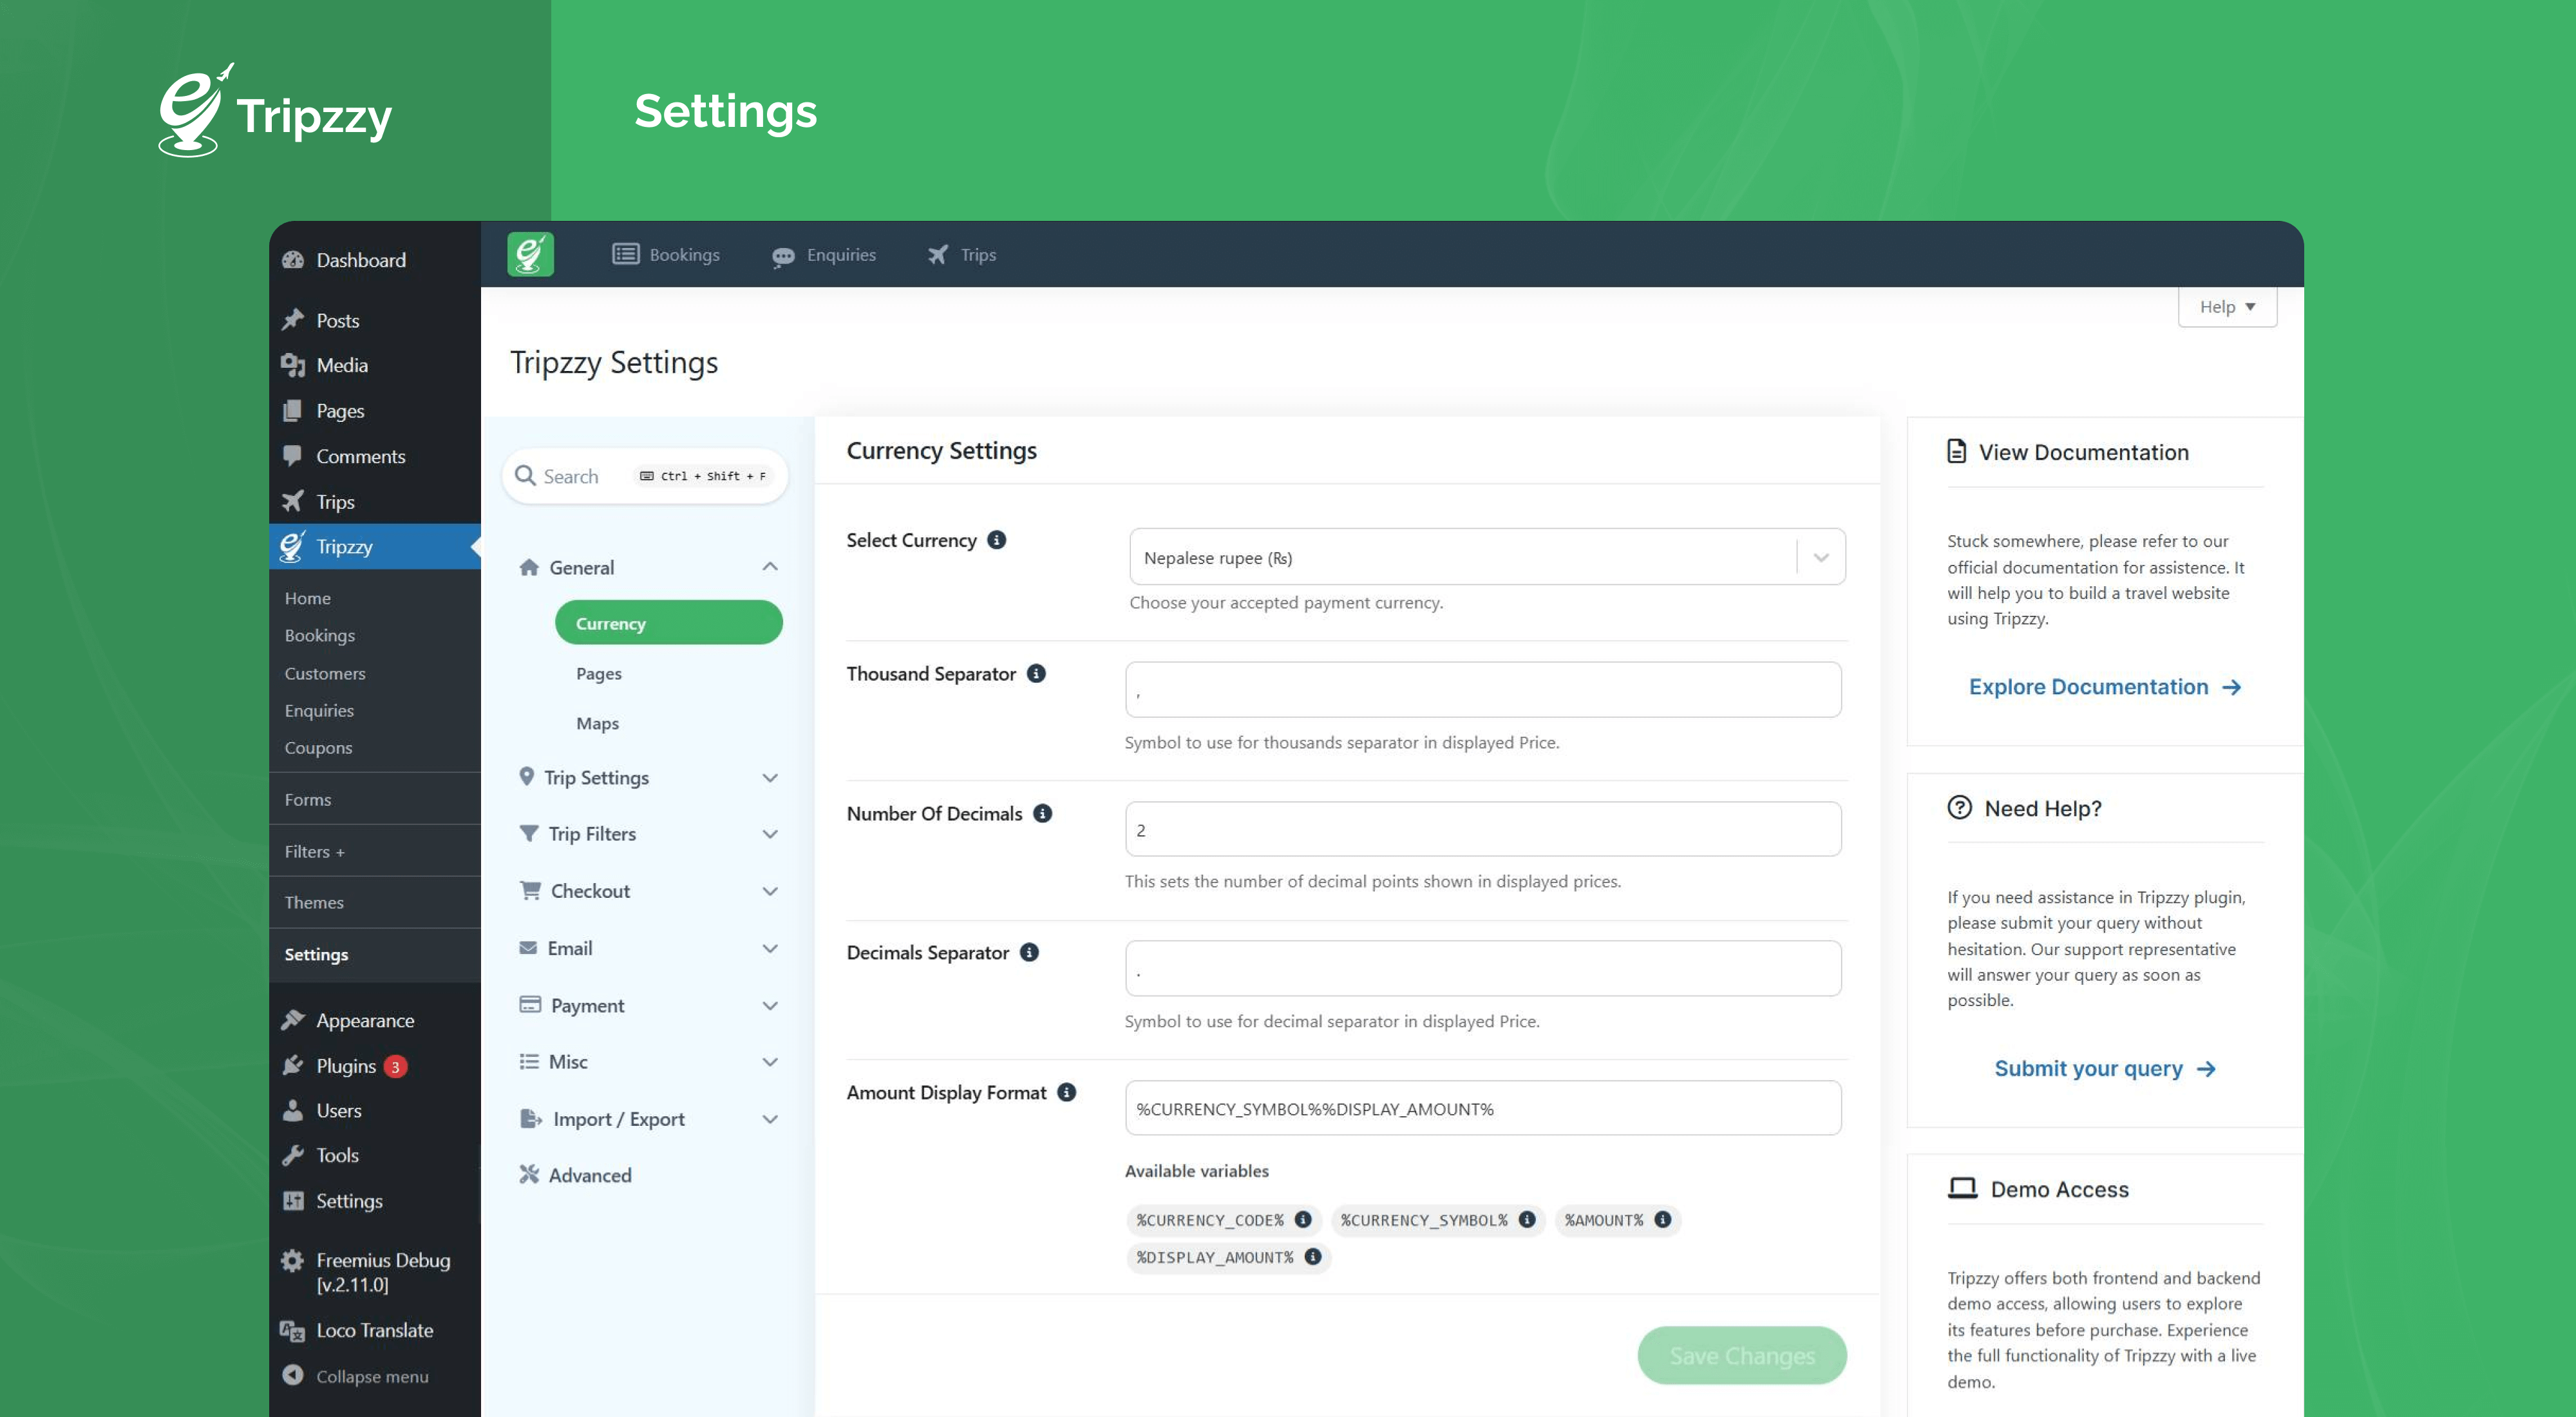Focus the settings Search field

click(645, 476)
